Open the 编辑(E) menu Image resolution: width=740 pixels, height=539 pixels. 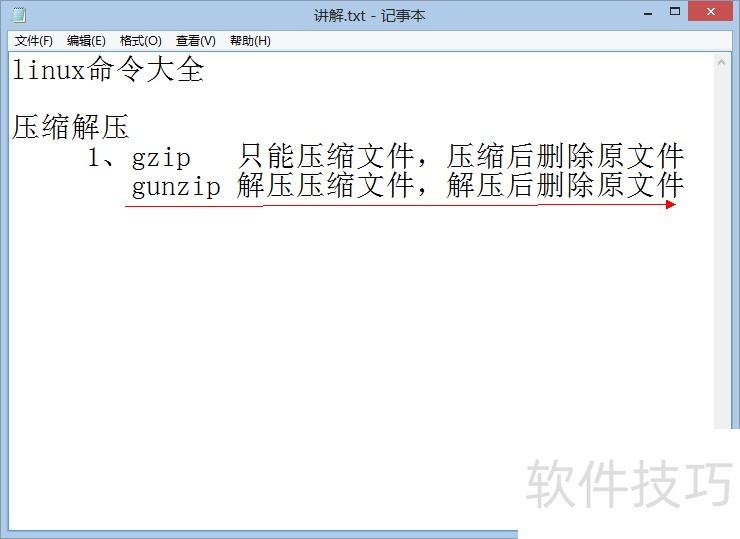[x=86, y=41]
